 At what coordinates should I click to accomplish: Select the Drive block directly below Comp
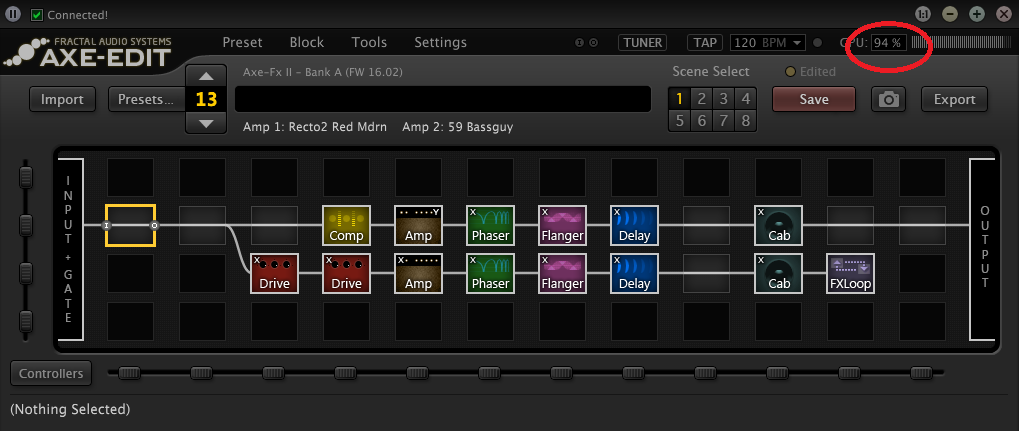coord(346,274)
